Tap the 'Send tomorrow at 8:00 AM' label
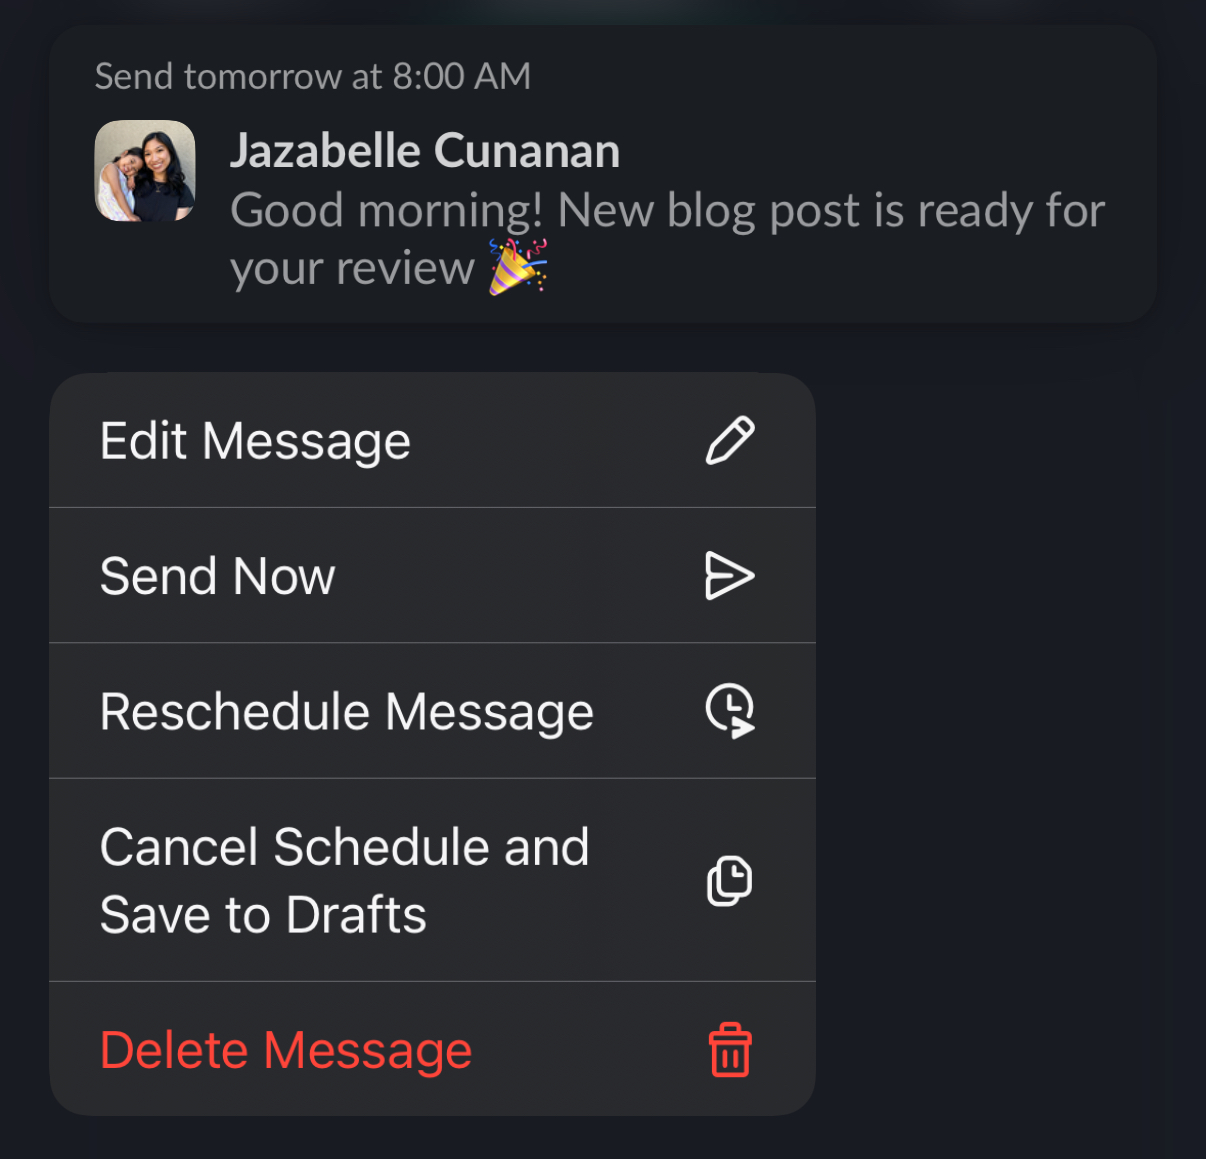The image size is (1206, 1159). [313, 76]
